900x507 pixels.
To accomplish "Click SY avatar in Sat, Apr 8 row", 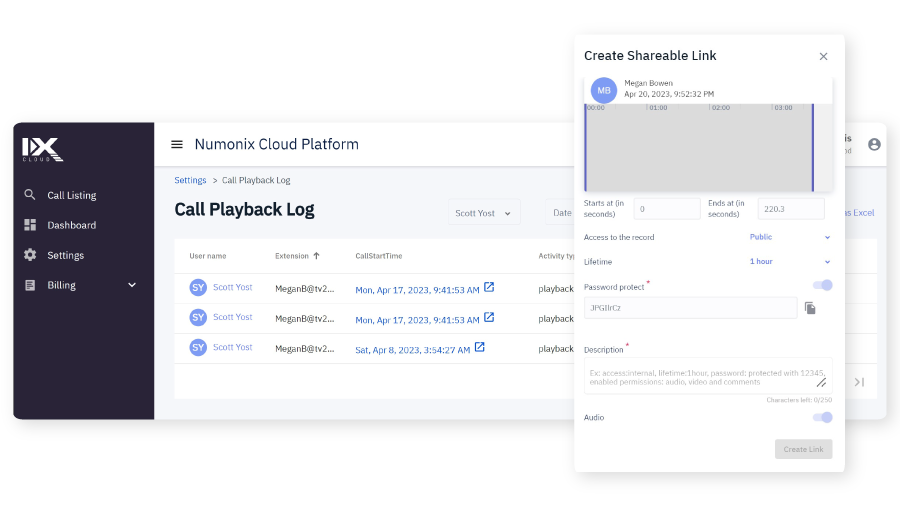I will (x=198, y=347).
